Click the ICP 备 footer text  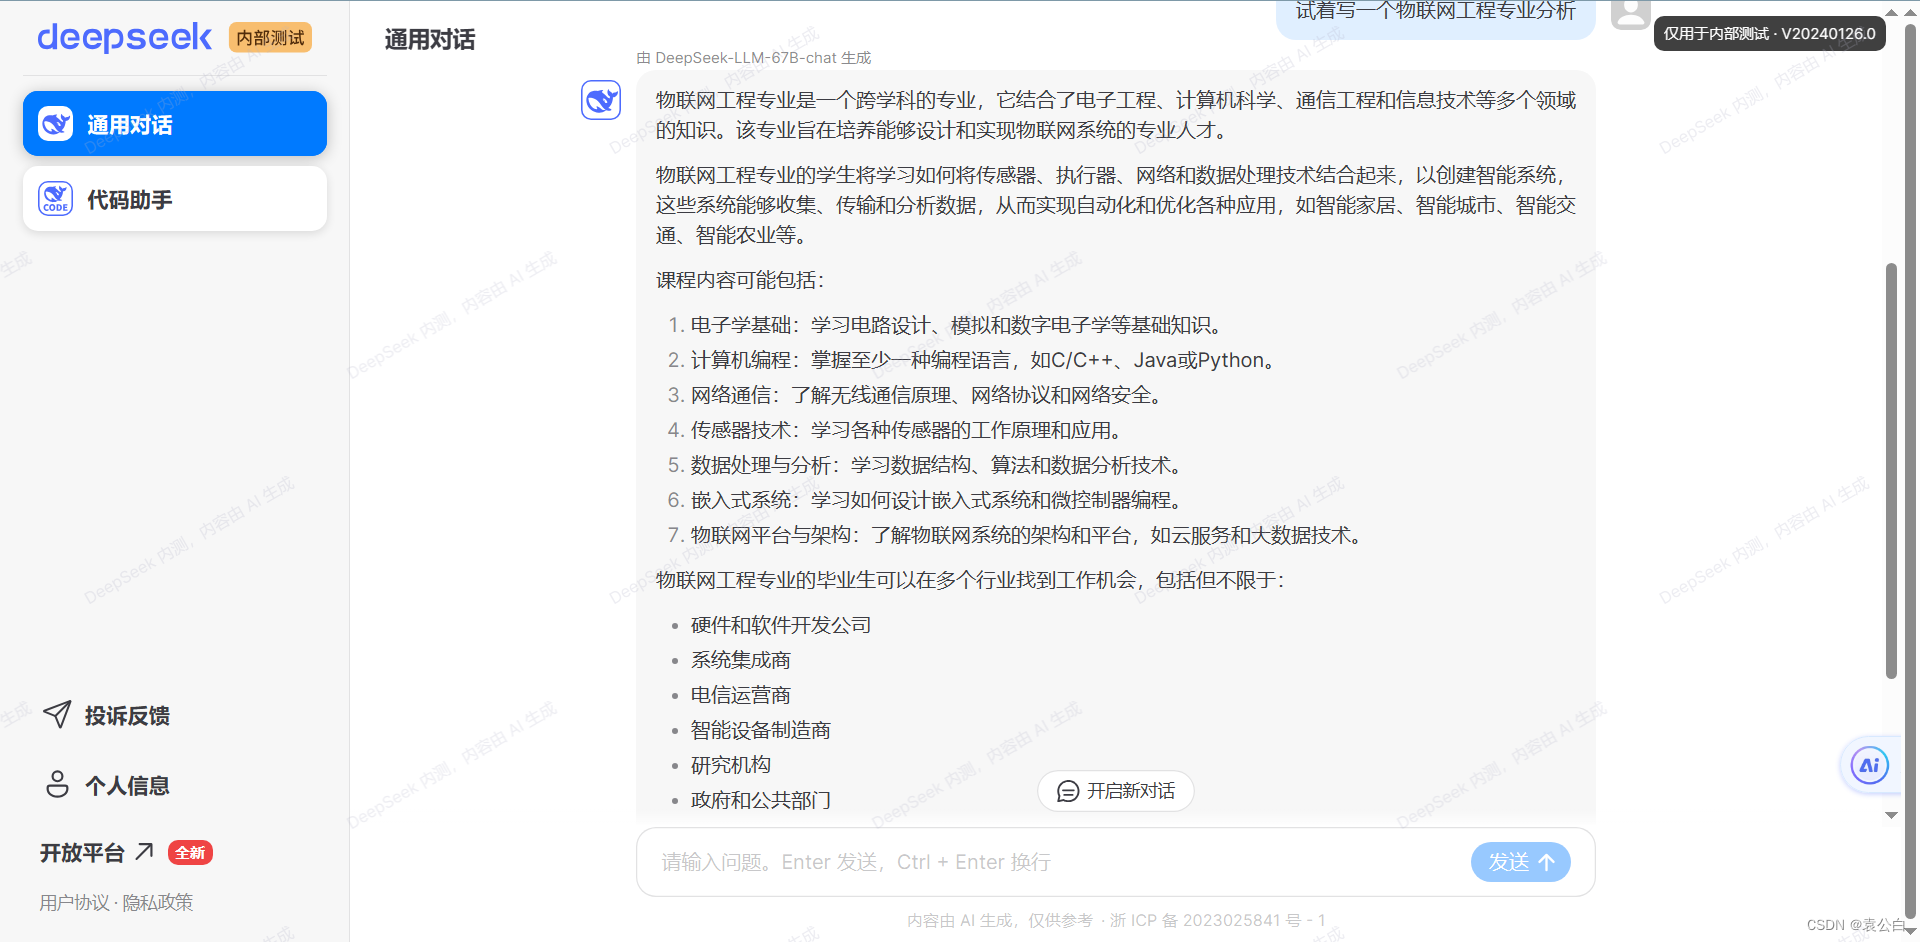click(1218, 921)
